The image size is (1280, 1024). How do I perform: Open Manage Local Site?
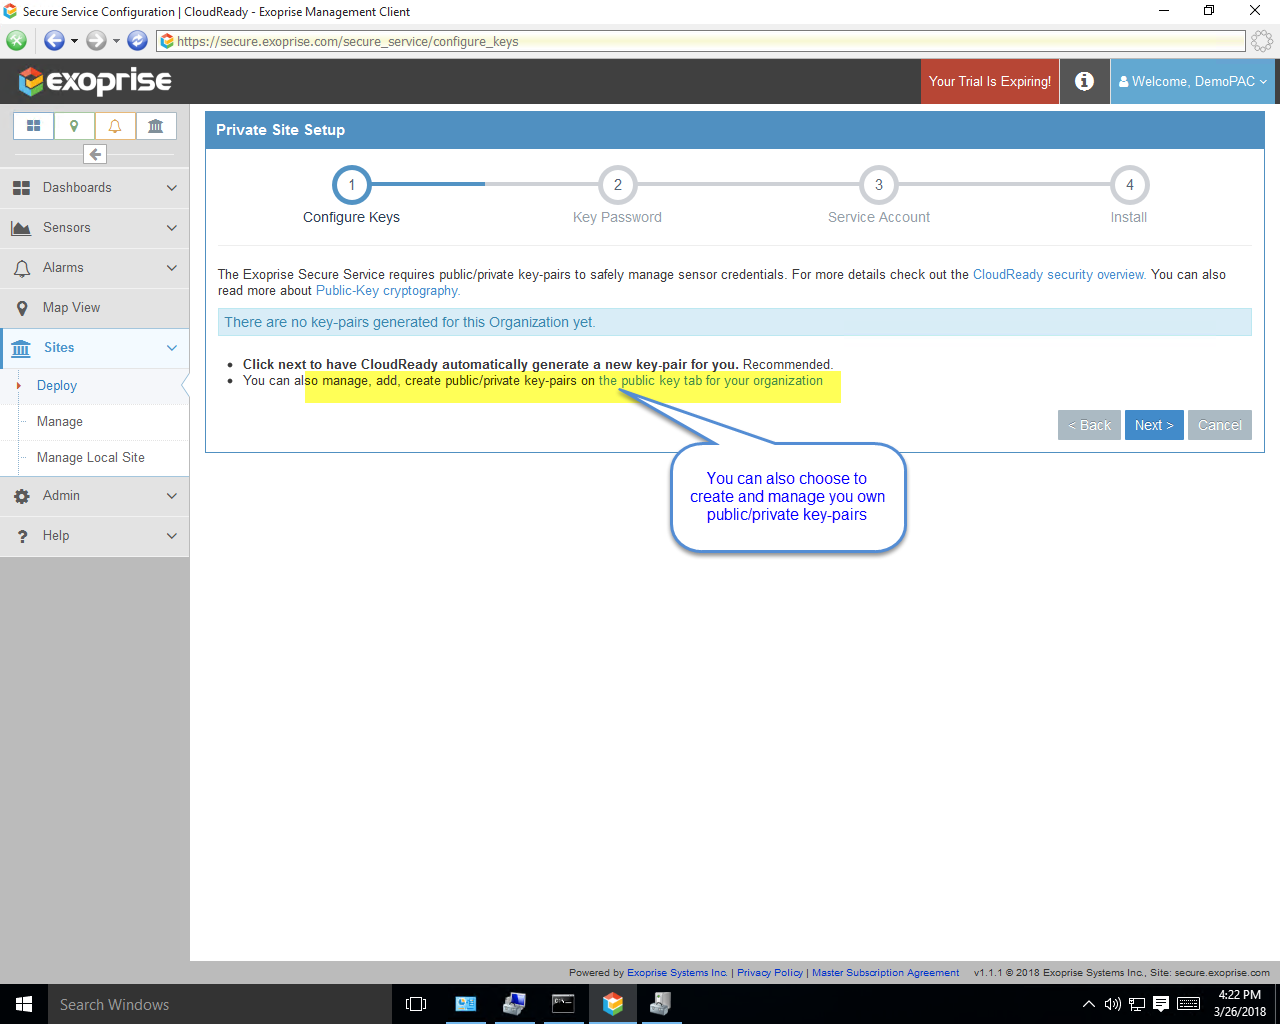tap(91, 458)
